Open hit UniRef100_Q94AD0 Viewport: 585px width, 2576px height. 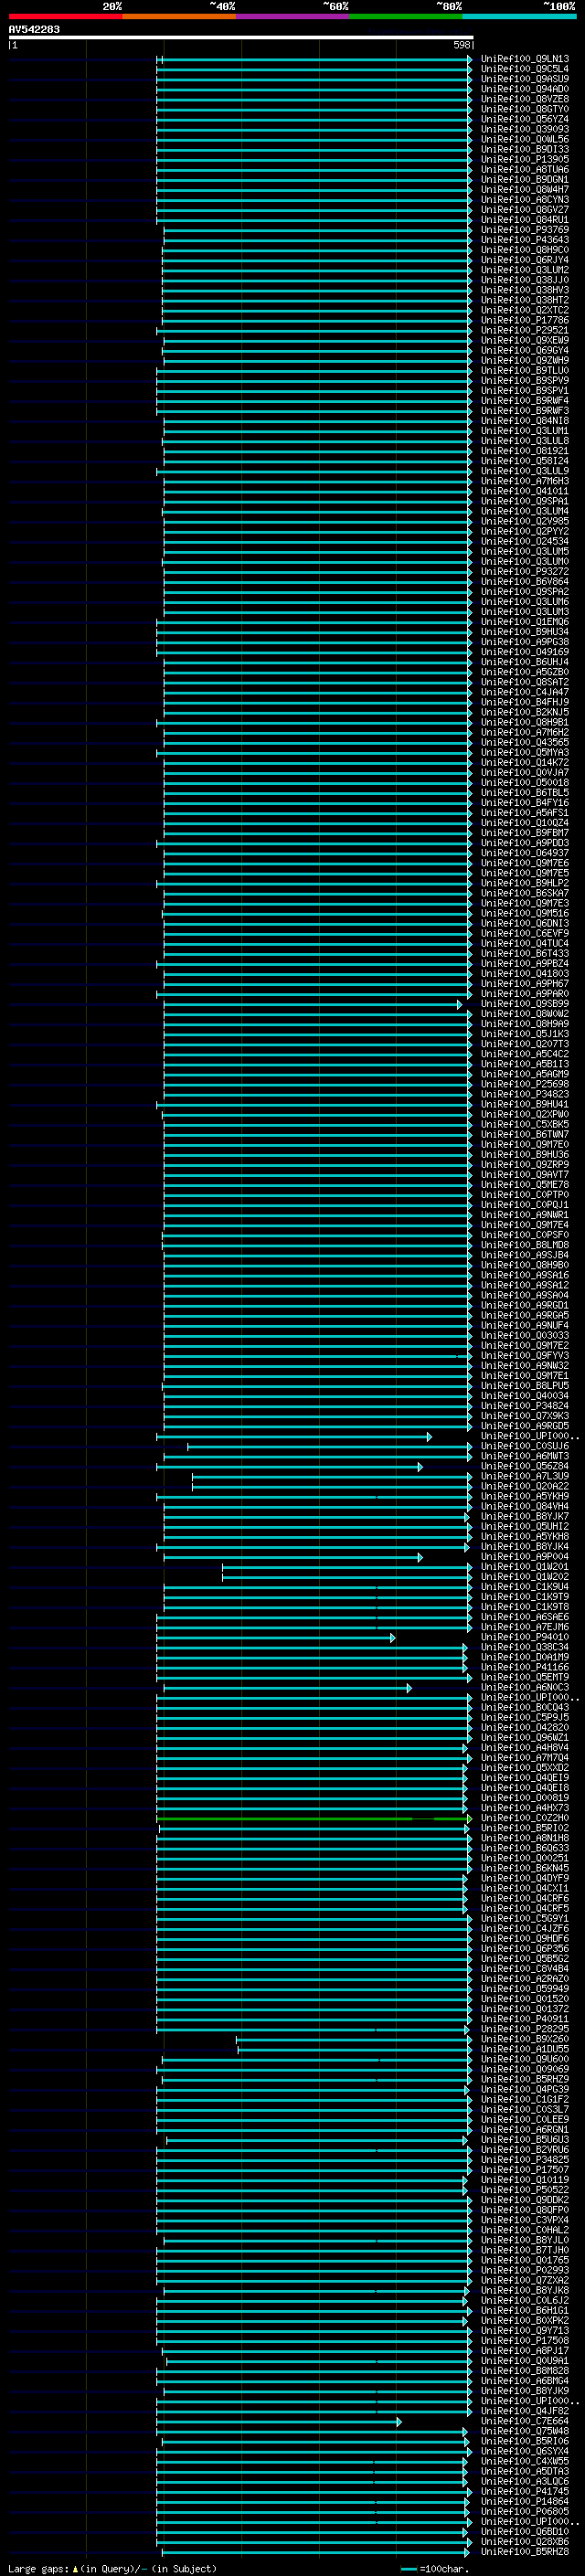(x=524, y=89)
